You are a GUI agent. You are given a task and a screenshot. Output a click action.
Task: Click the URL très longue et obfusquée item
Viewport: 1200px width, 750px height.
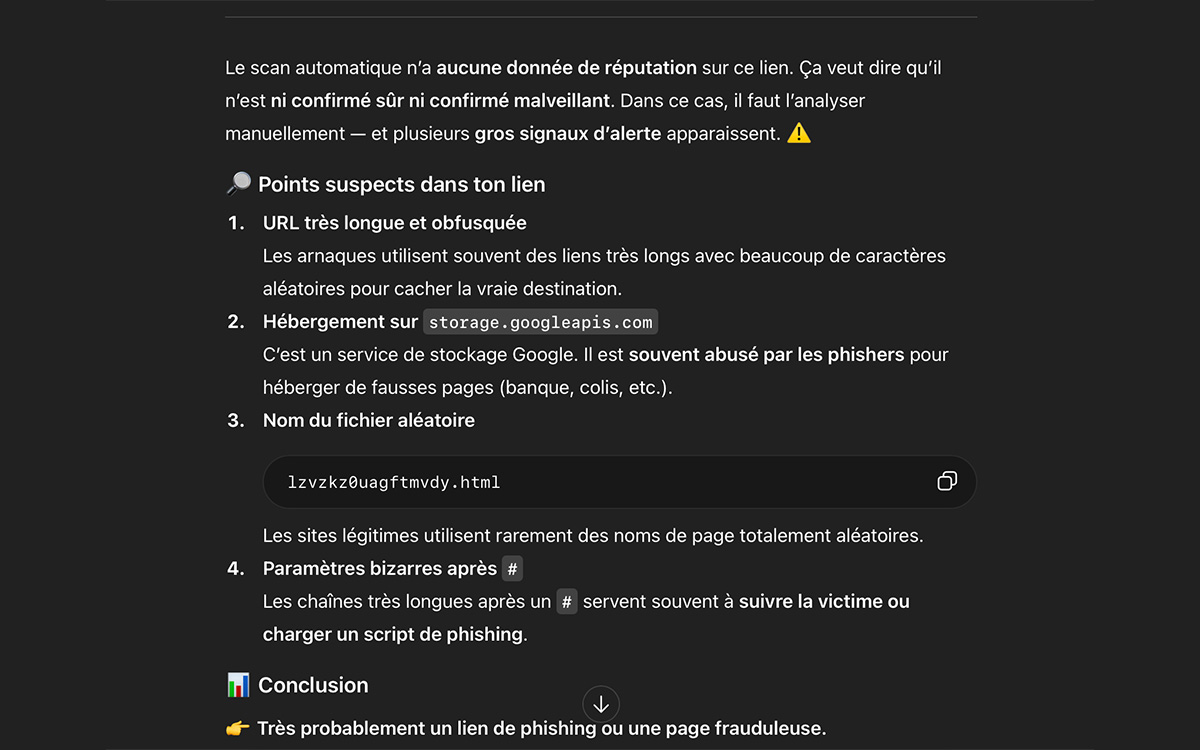394,222
